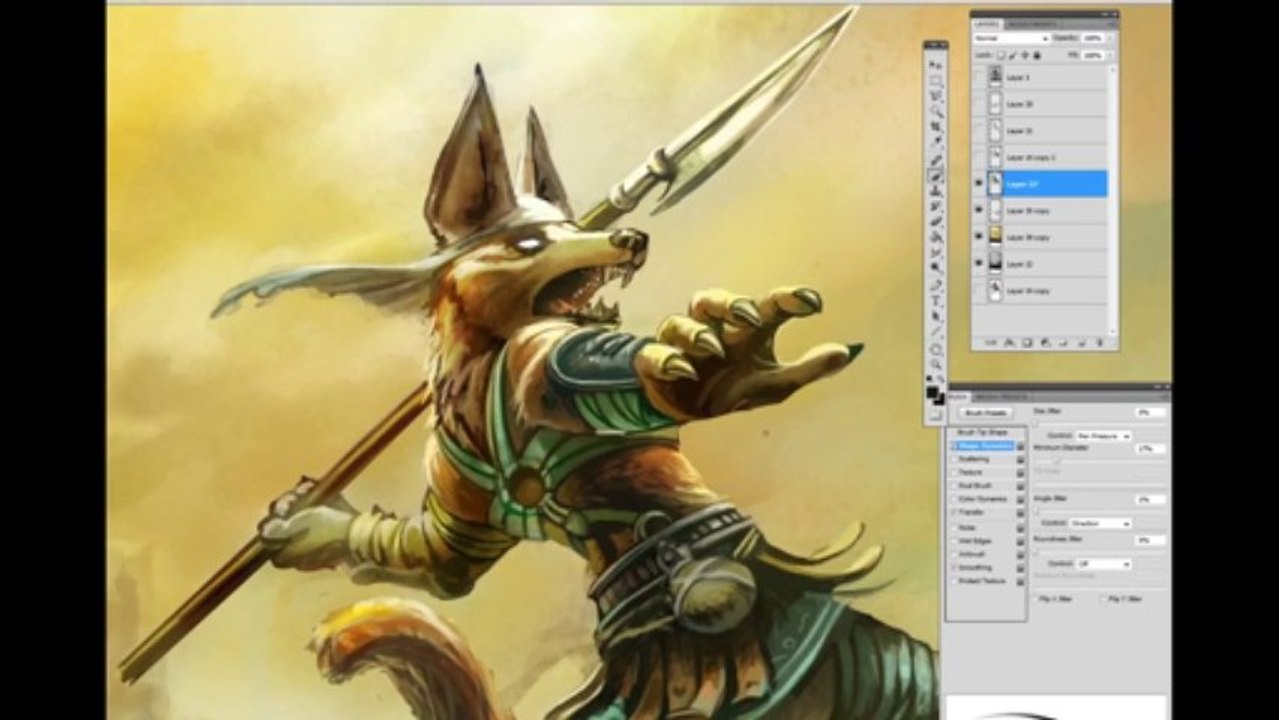Image resolution: width=1279 pixels, height=720 pixels.
Task: Enable Dual Brush checkbox
Action: coord(953,486)
